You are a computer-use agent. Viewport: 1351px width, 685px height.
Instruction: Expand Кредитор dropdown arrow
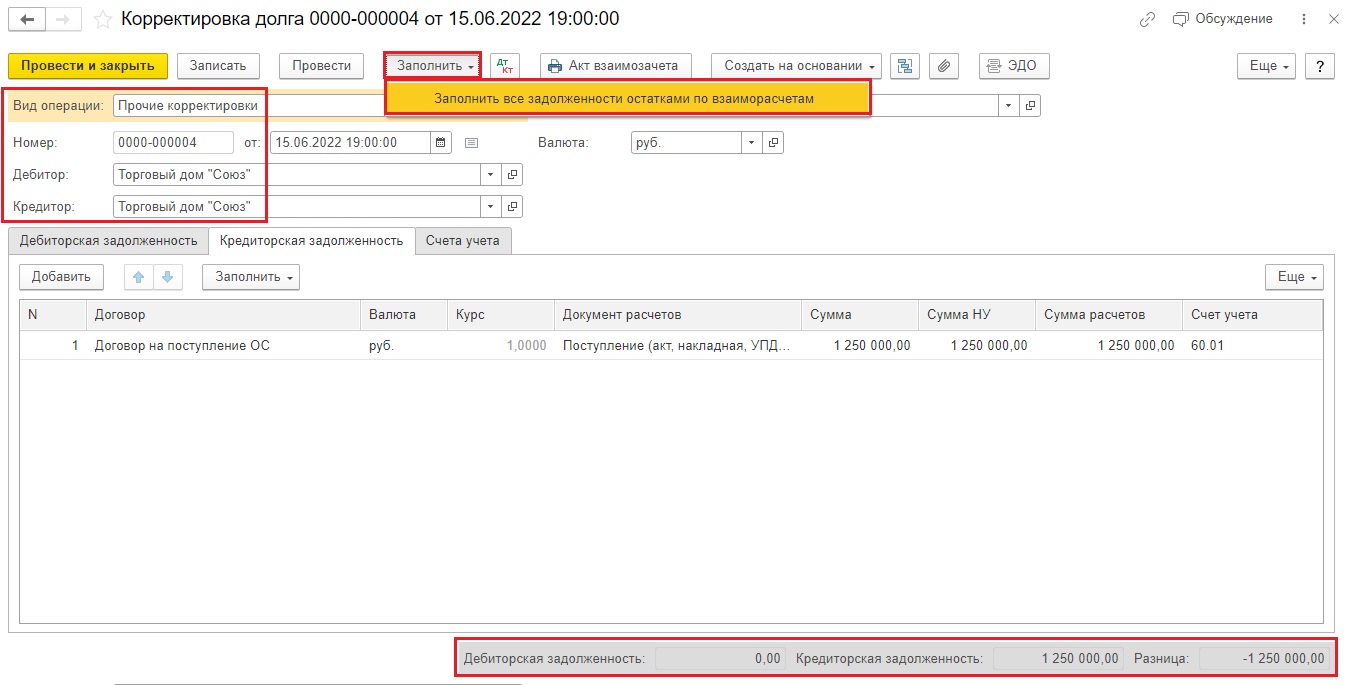pos(490,207)
